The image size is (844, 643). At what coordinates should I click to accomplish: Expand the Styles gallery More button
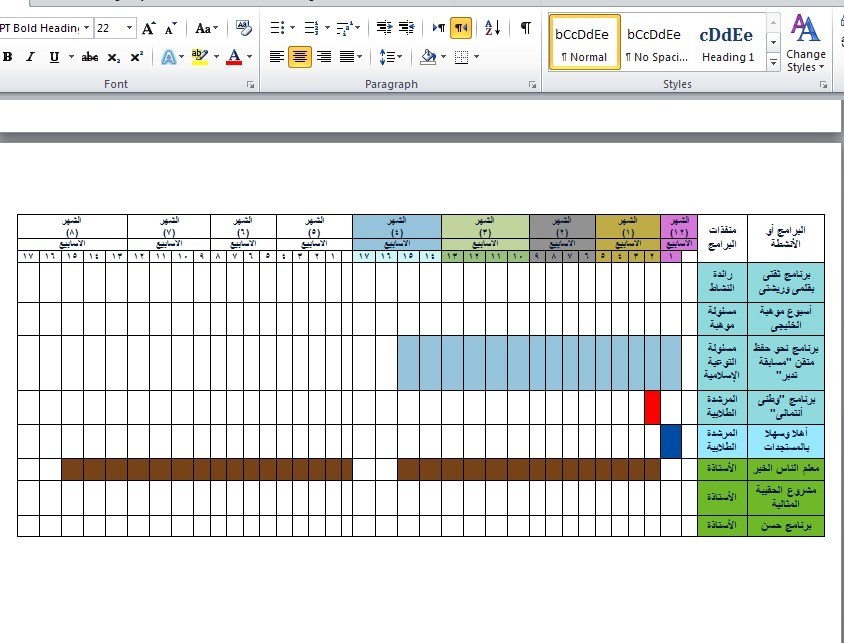(773, 63)
